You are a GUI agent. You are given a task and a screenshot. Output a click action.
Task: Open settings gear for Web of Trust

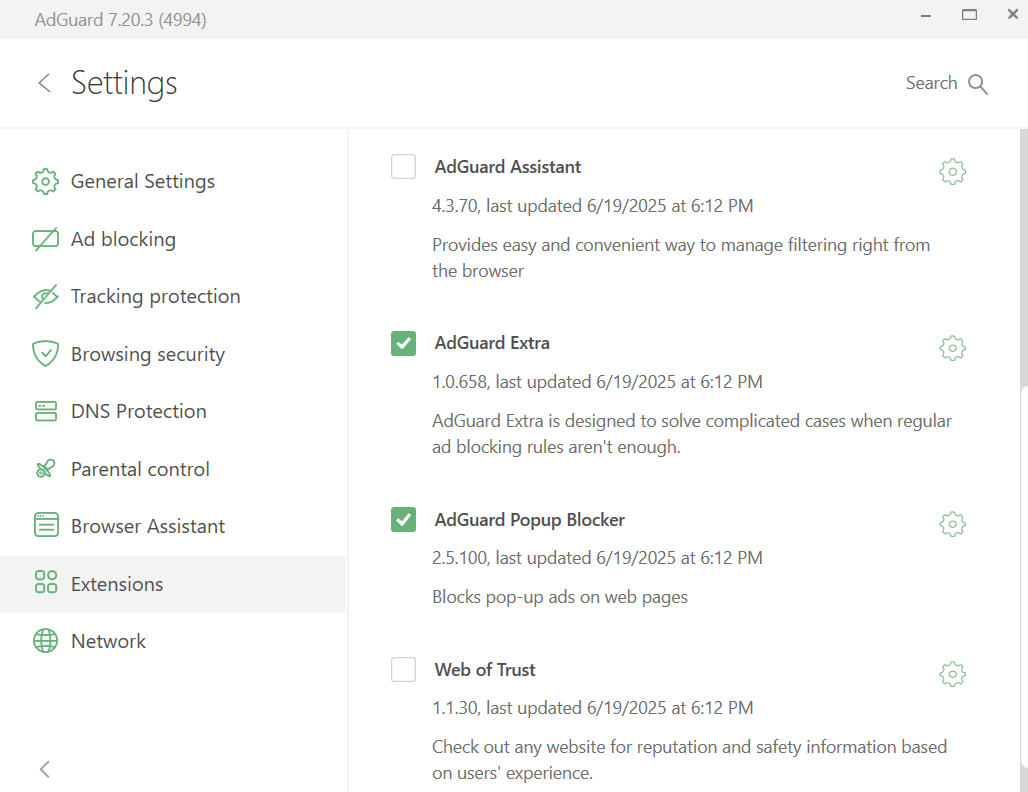click(952, 674)
